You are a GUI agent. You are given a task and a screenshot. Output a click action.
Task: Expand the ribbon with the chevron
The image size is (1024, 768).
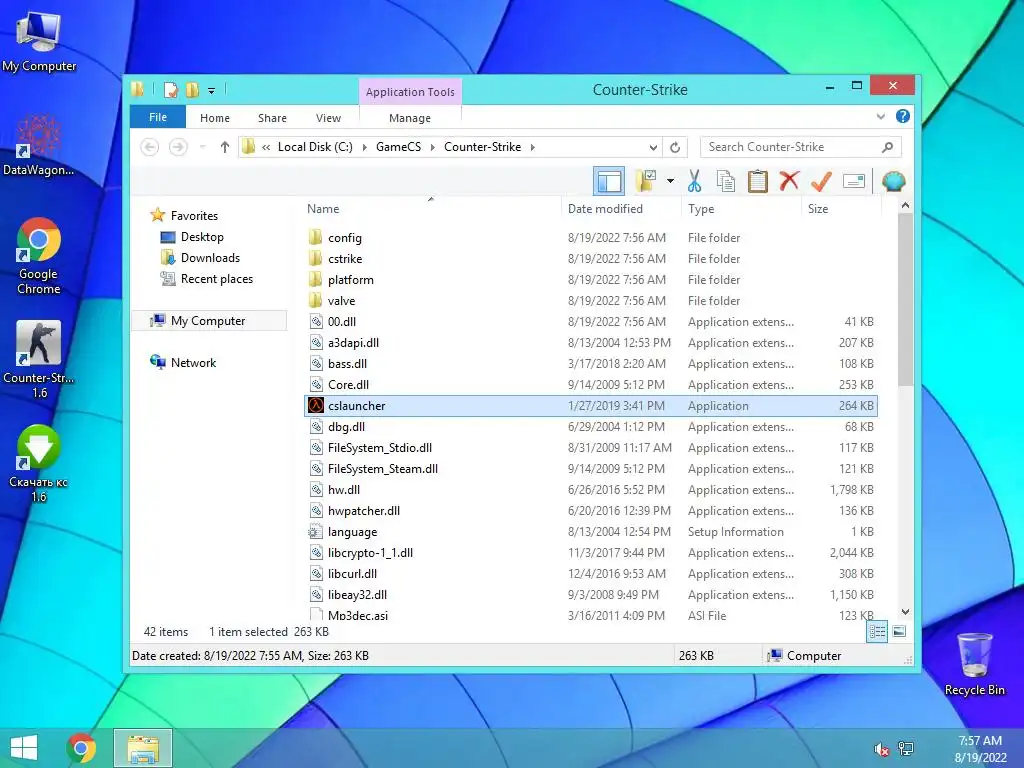click(x=880, y=116)
